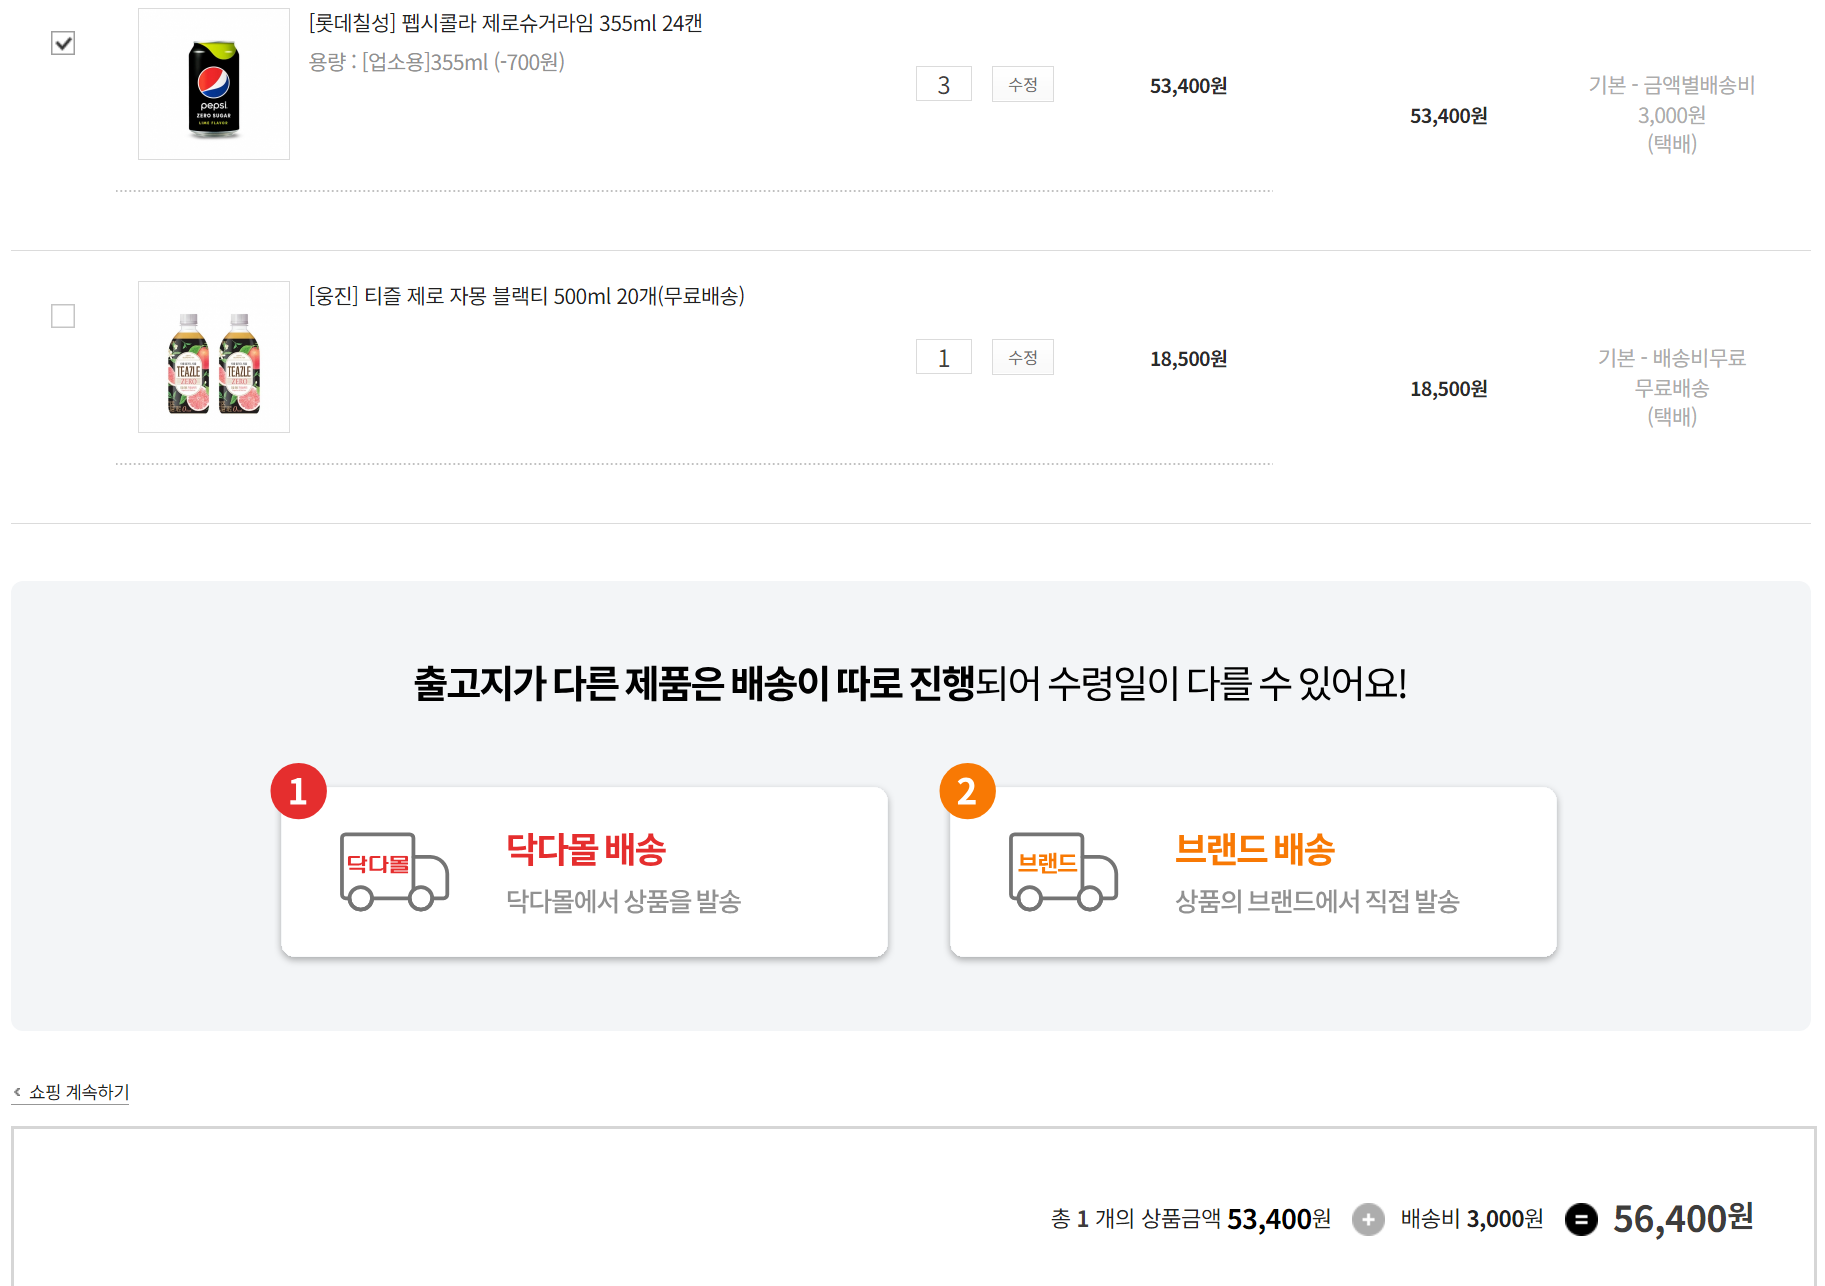Click the Pepsi option text 용량 : [업소용]355ml
Image resolution: width=1825 pixels, height=1286 pixels.
(x=437, y=62)
